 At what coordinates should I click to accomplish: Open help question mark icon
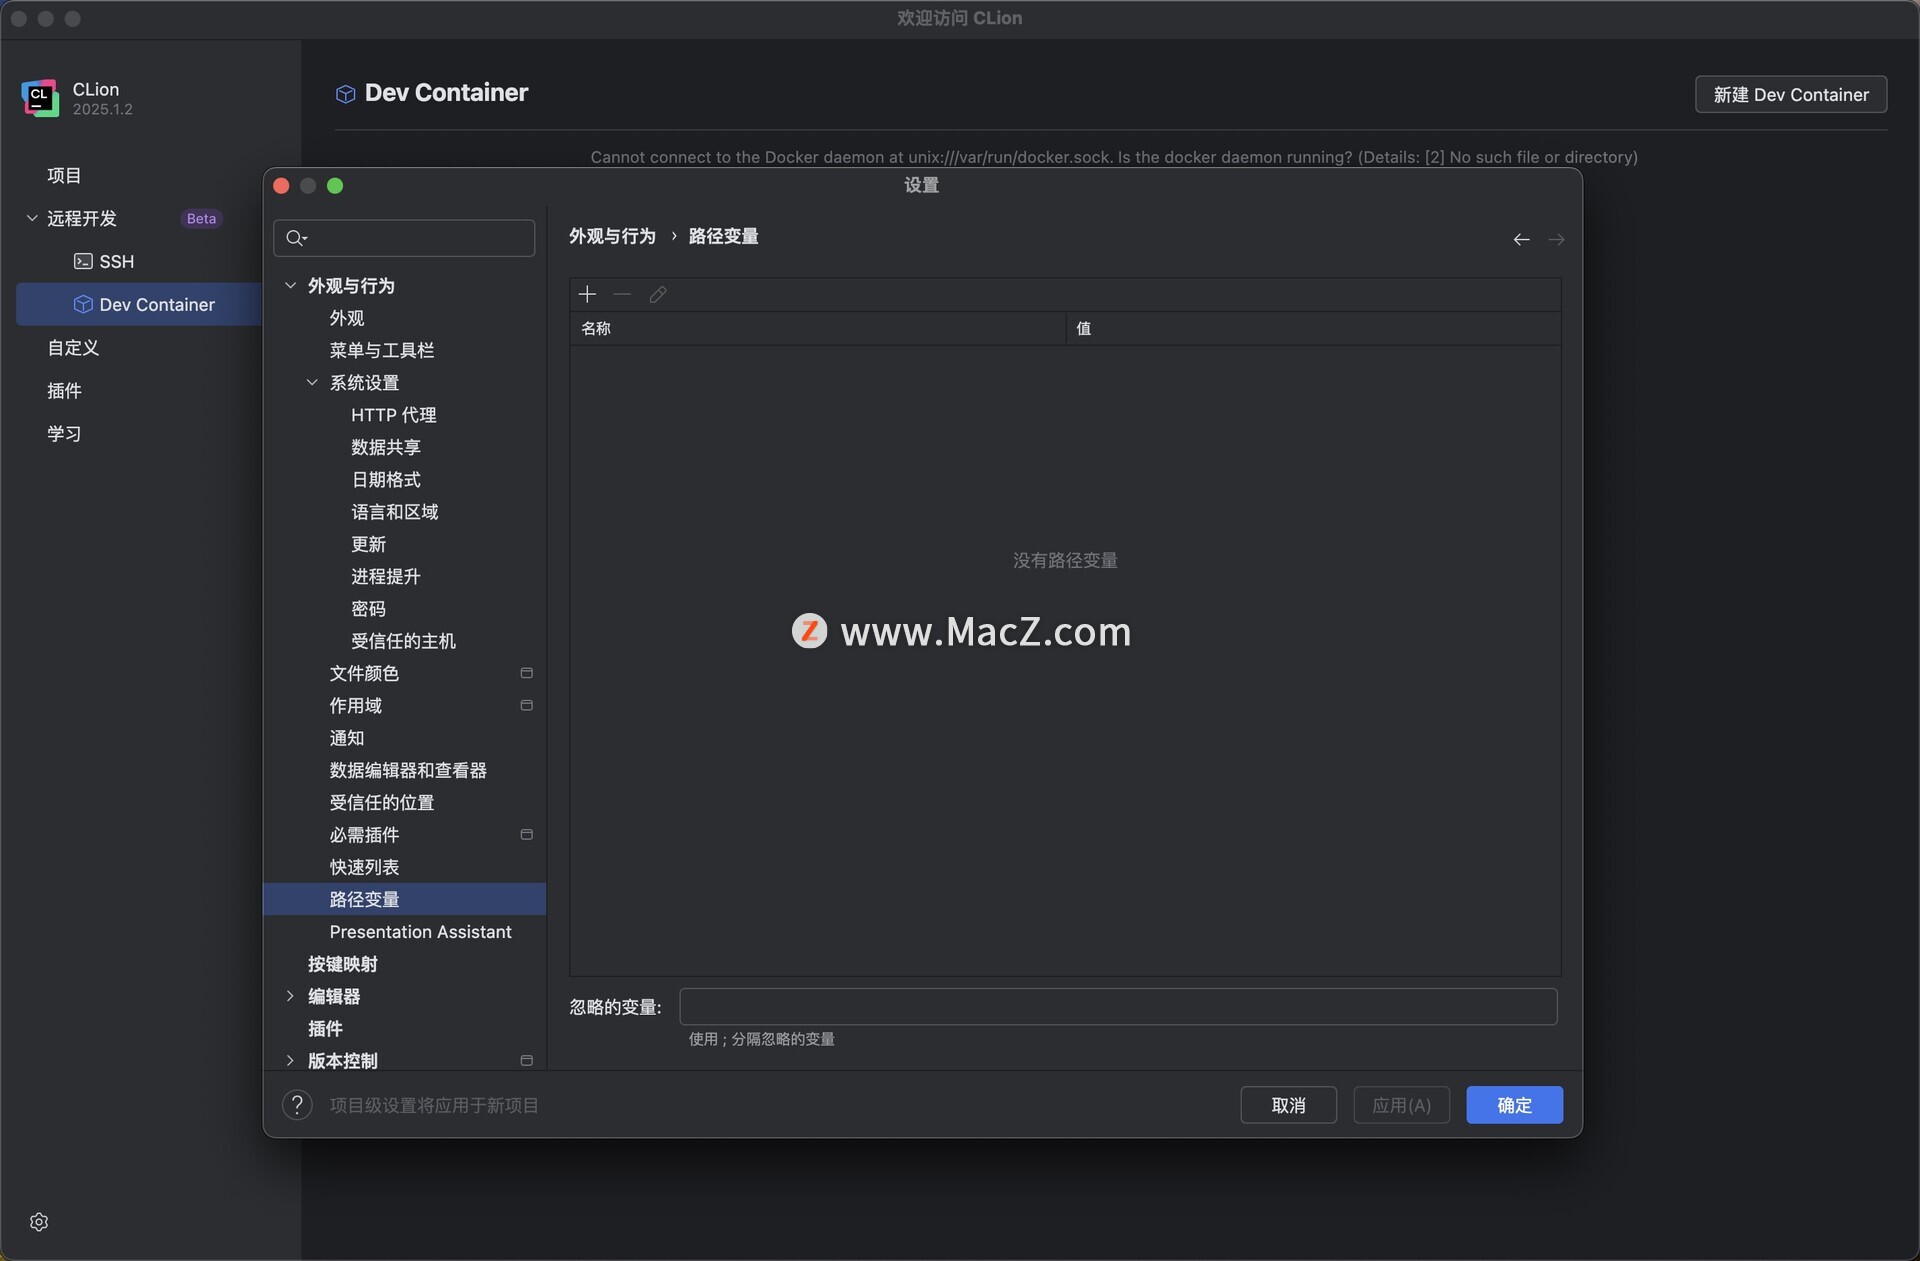297,1104
